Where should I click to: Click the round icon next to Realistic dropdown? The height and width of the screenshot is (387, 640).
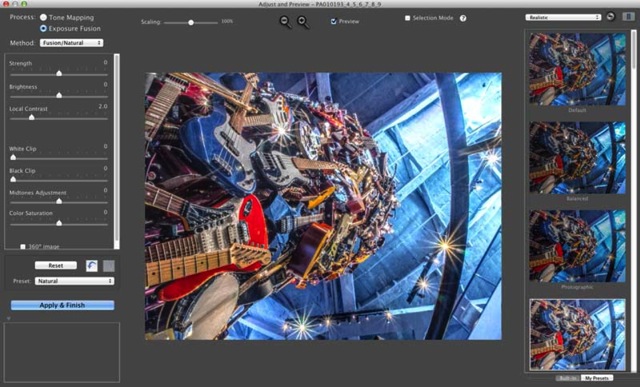pyautogui.click(x=611, y=17)
